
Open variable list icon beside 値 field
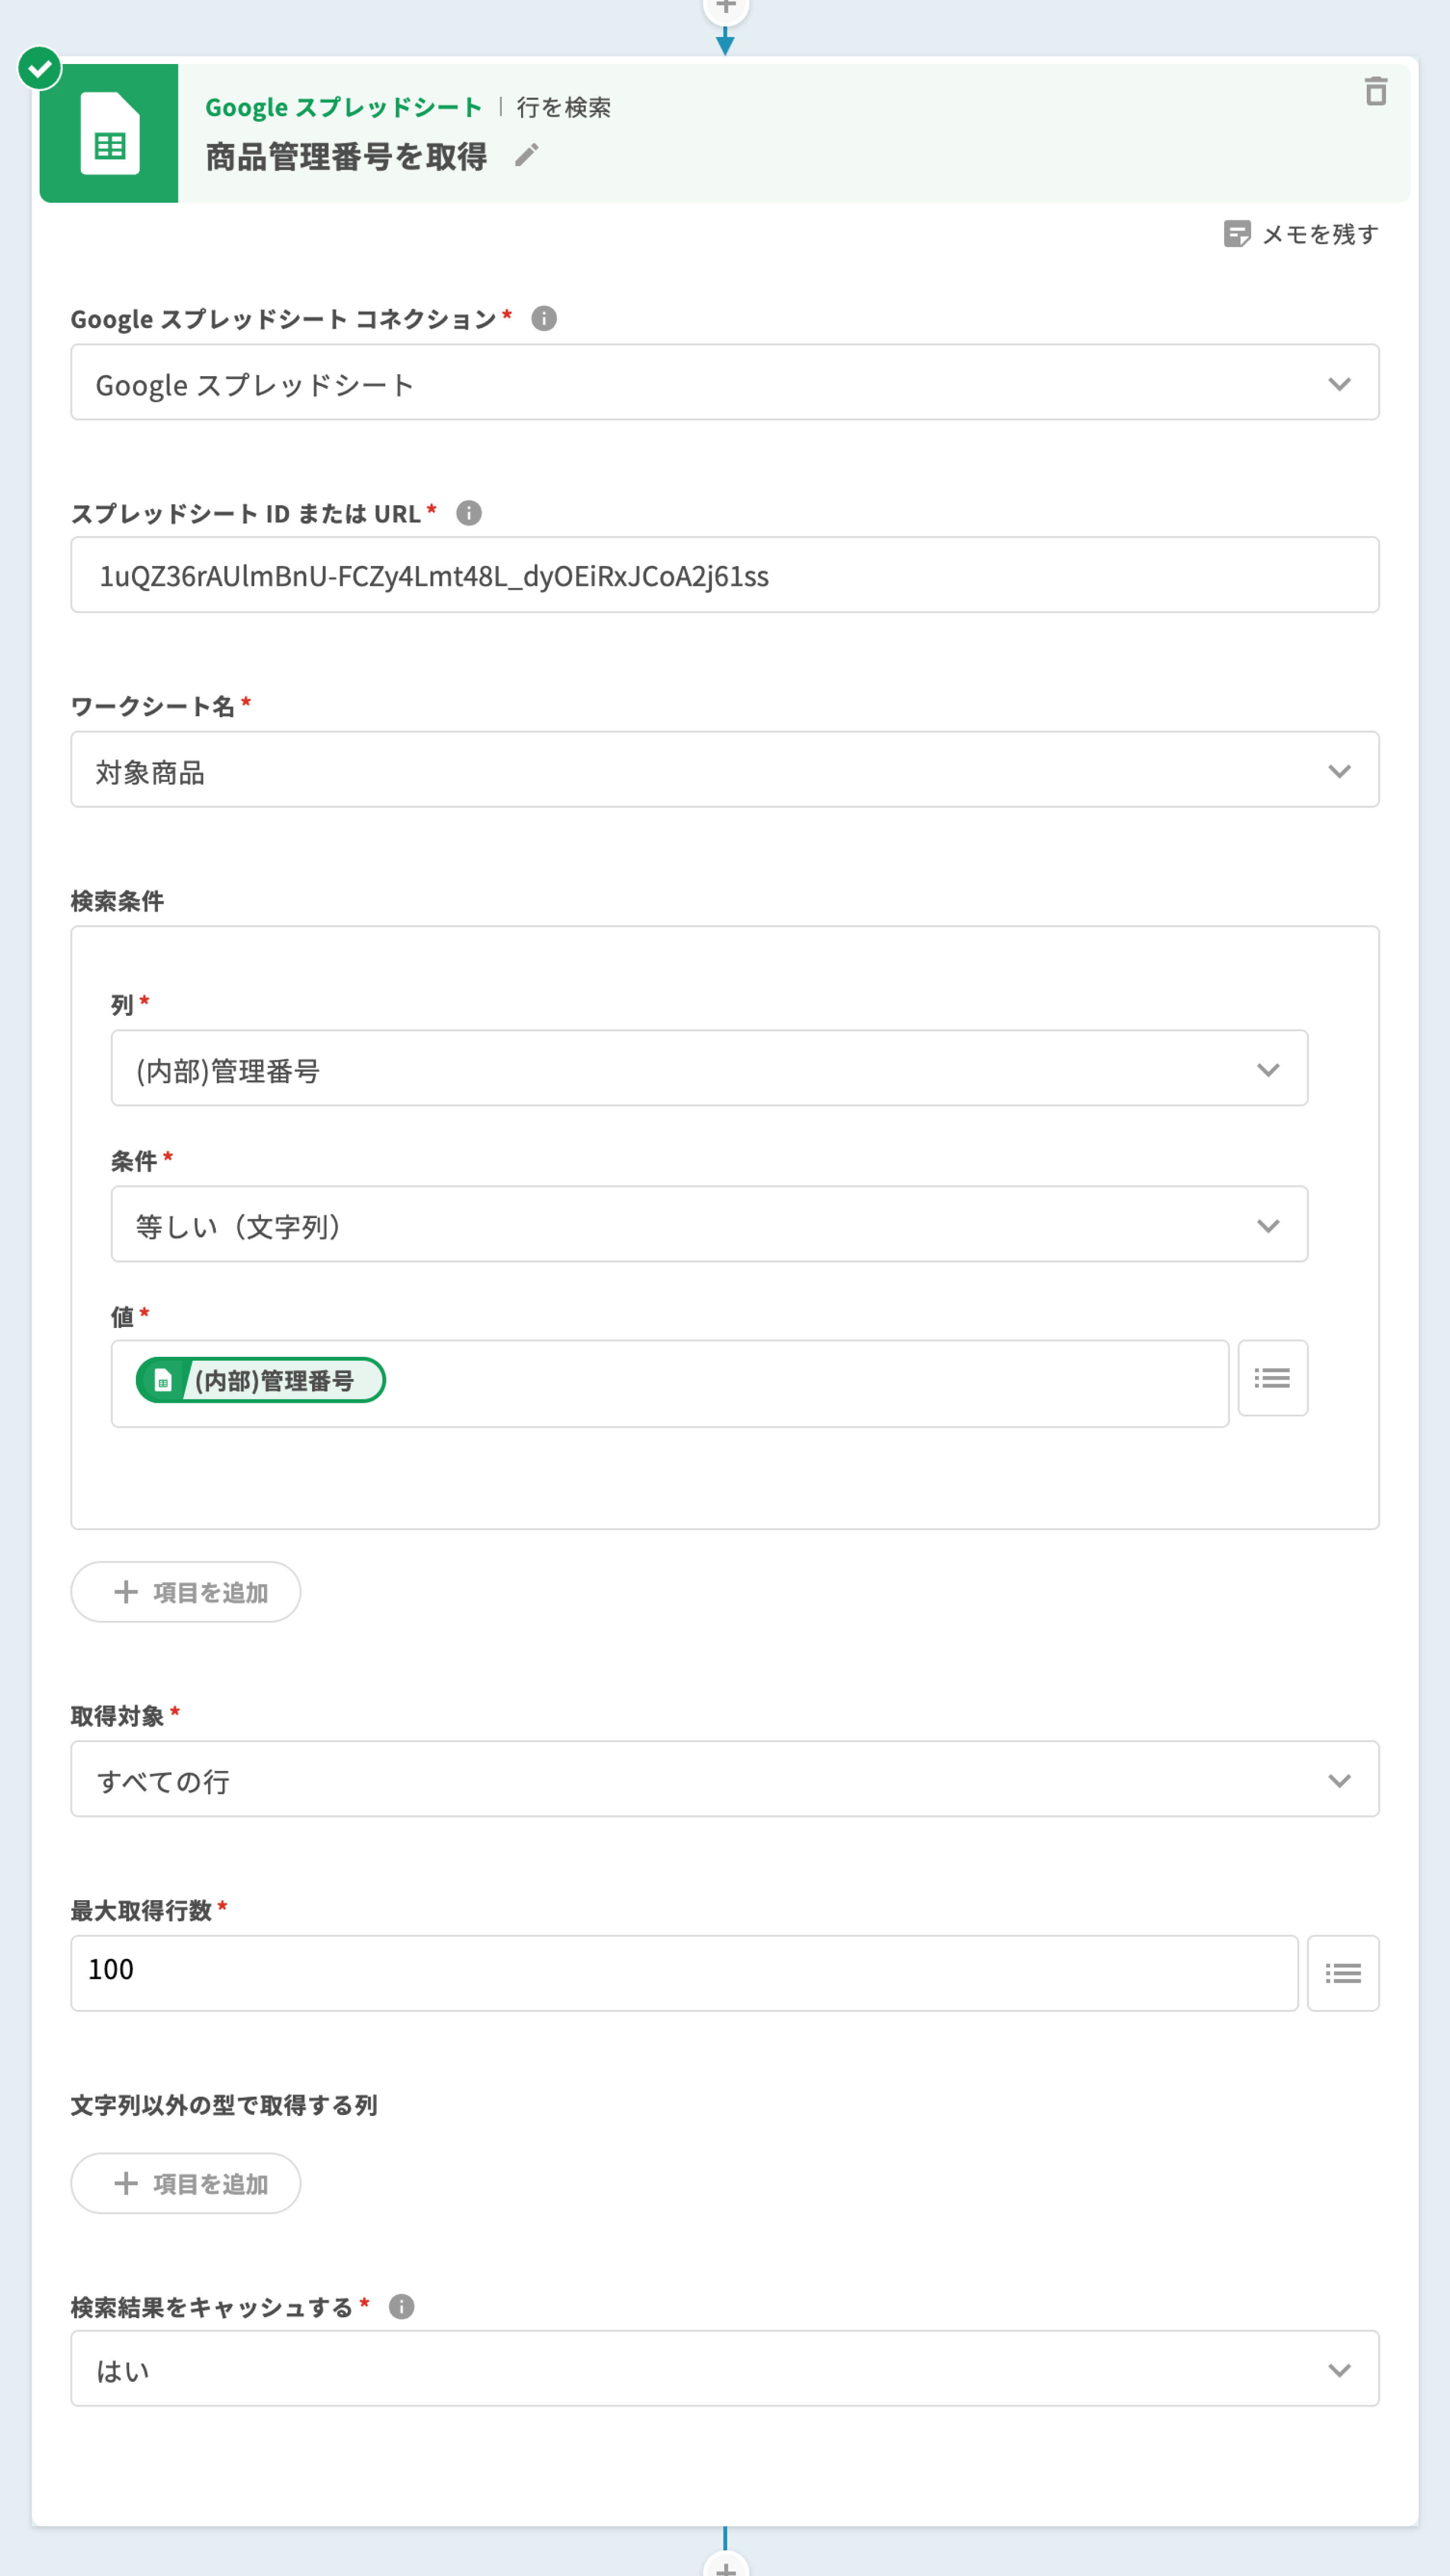point(1271,1378)
